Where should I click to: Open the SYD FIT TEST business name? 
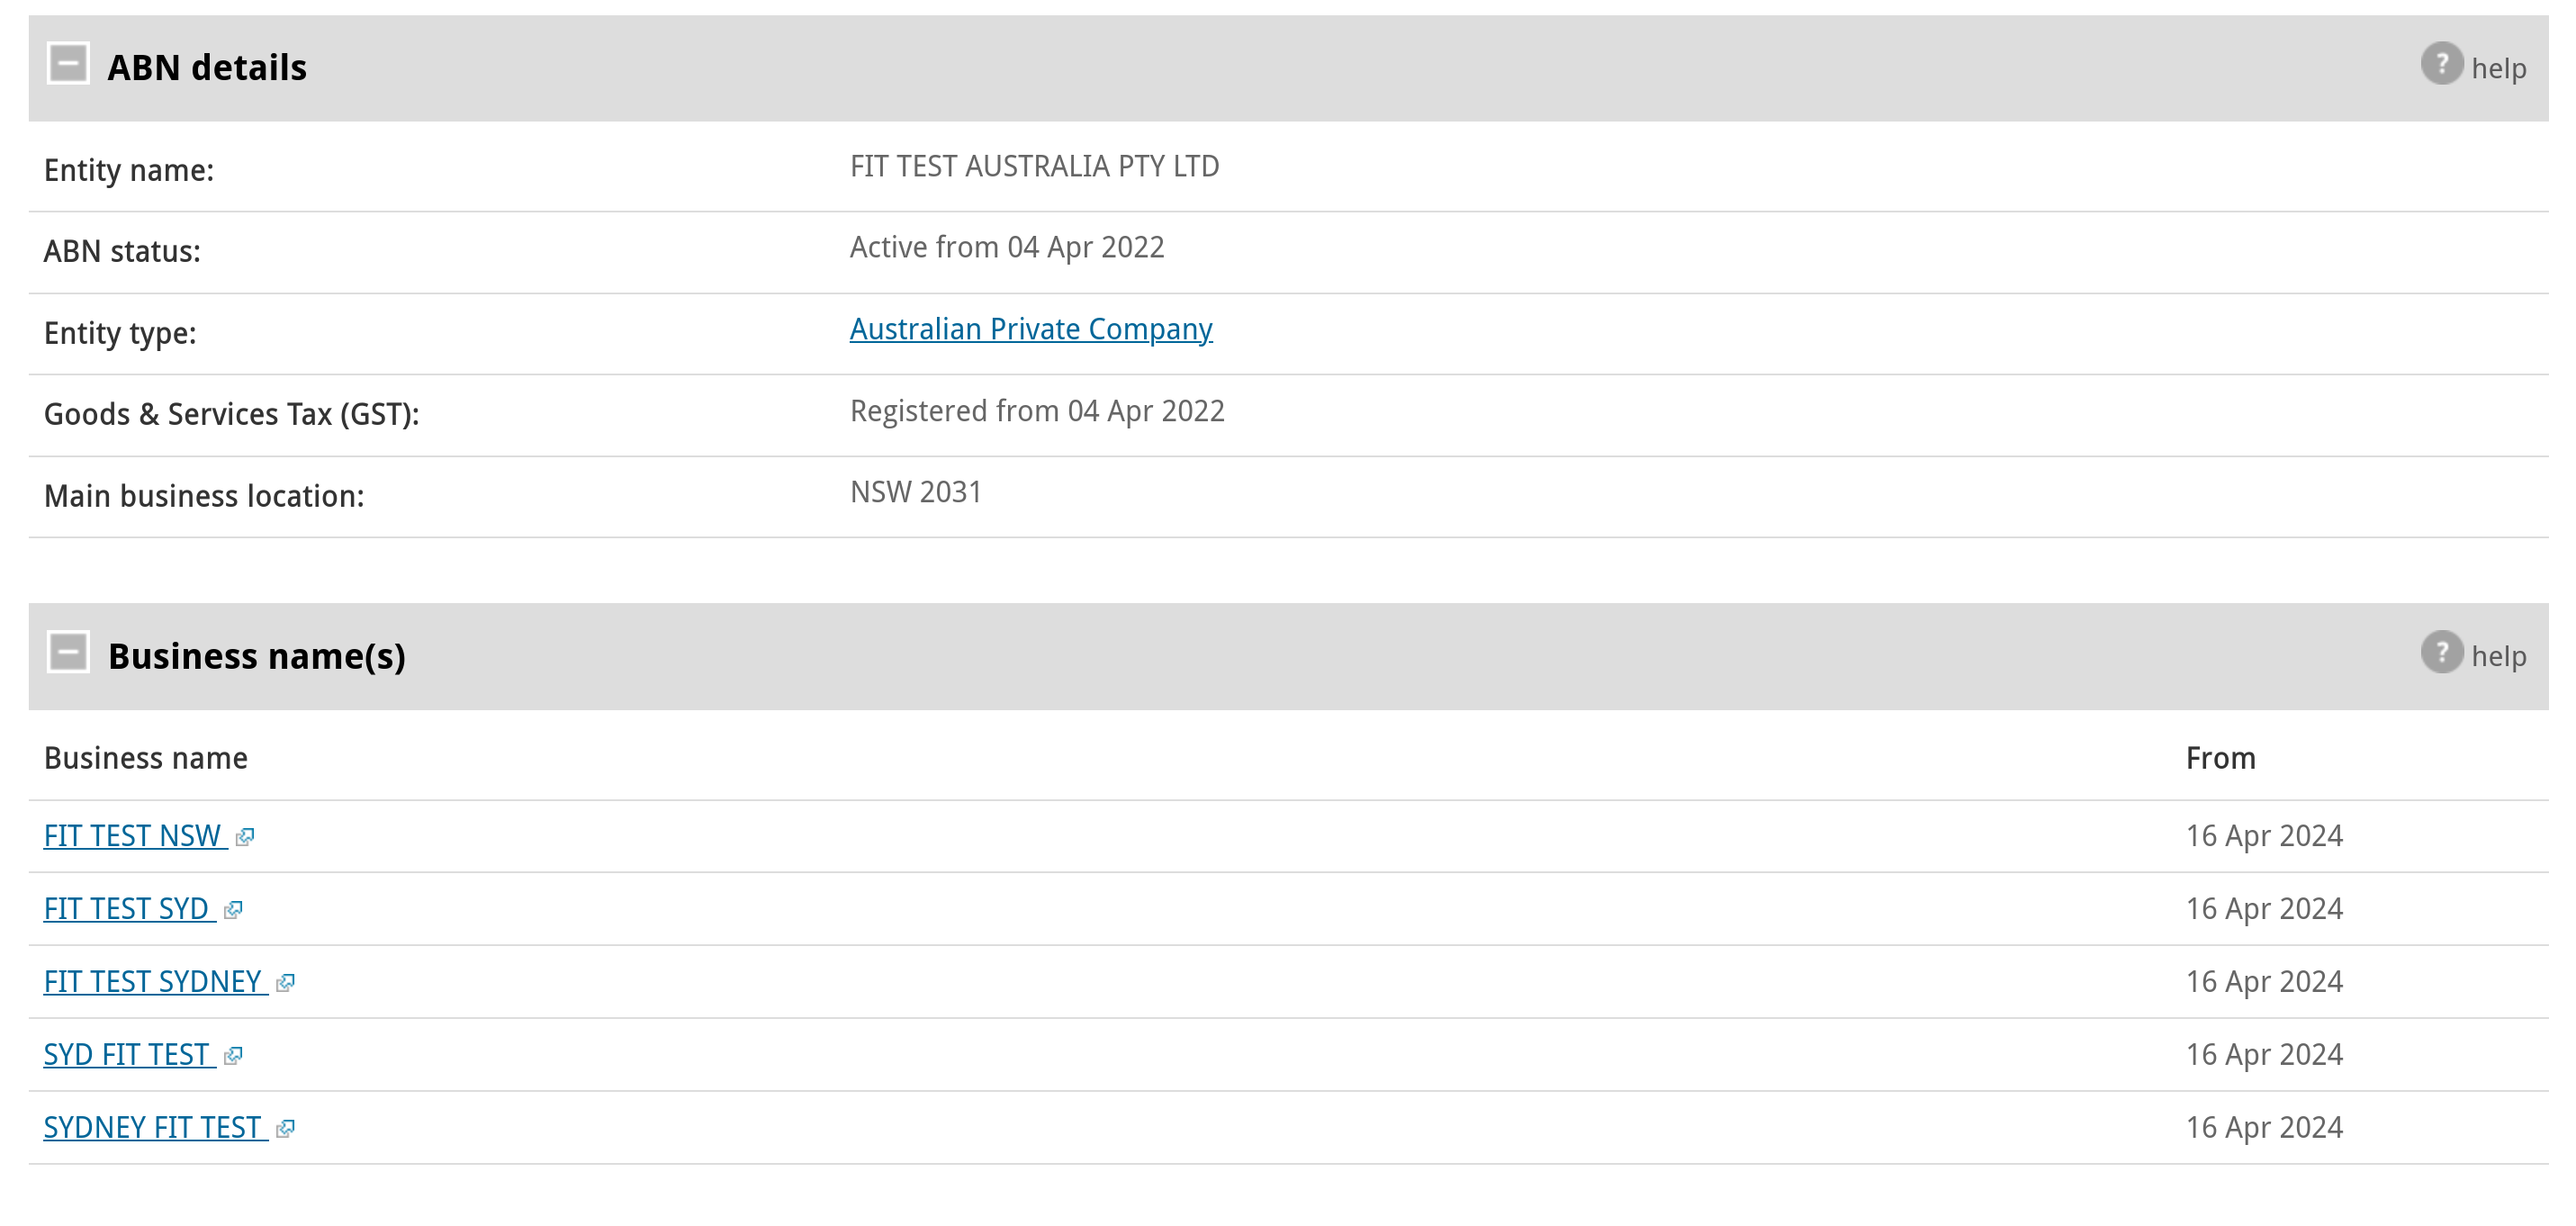coord(126,1055)
